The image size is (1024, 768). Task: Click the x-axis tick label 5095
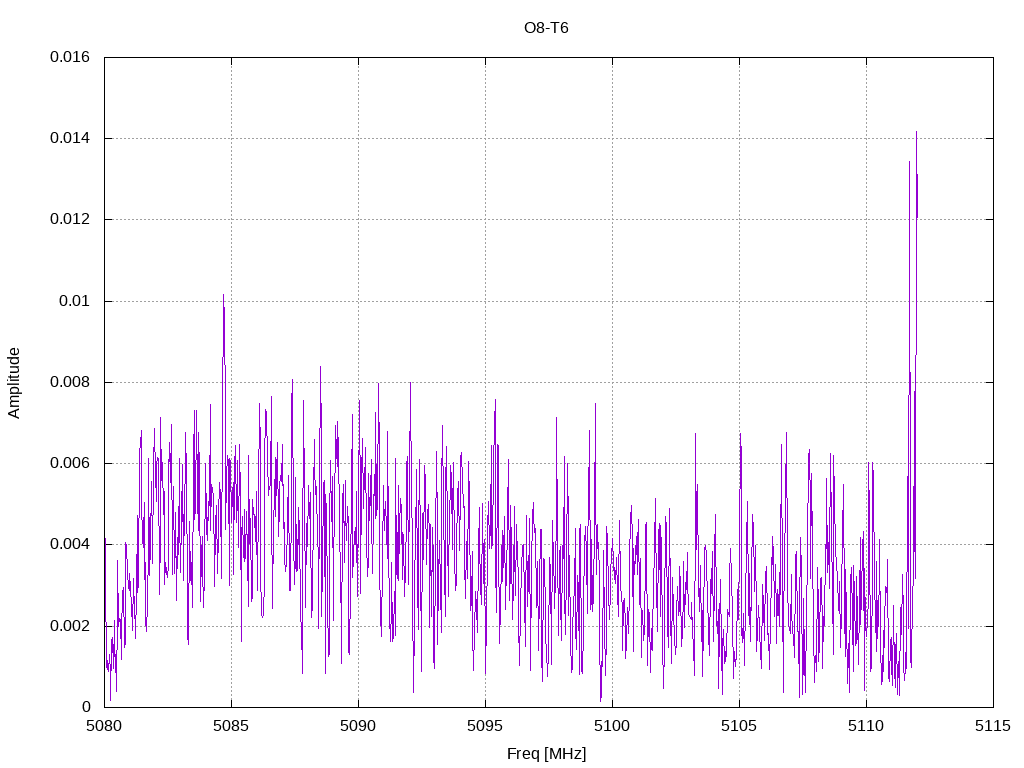(485, 726)
